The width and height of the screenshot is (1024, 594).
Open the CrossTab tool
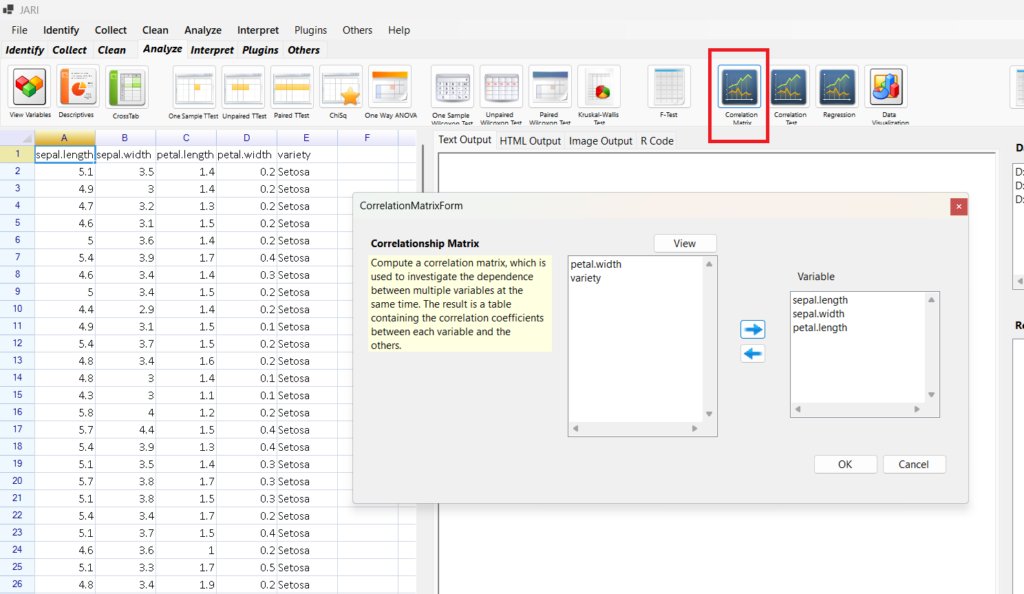click(x=126, y=88)
